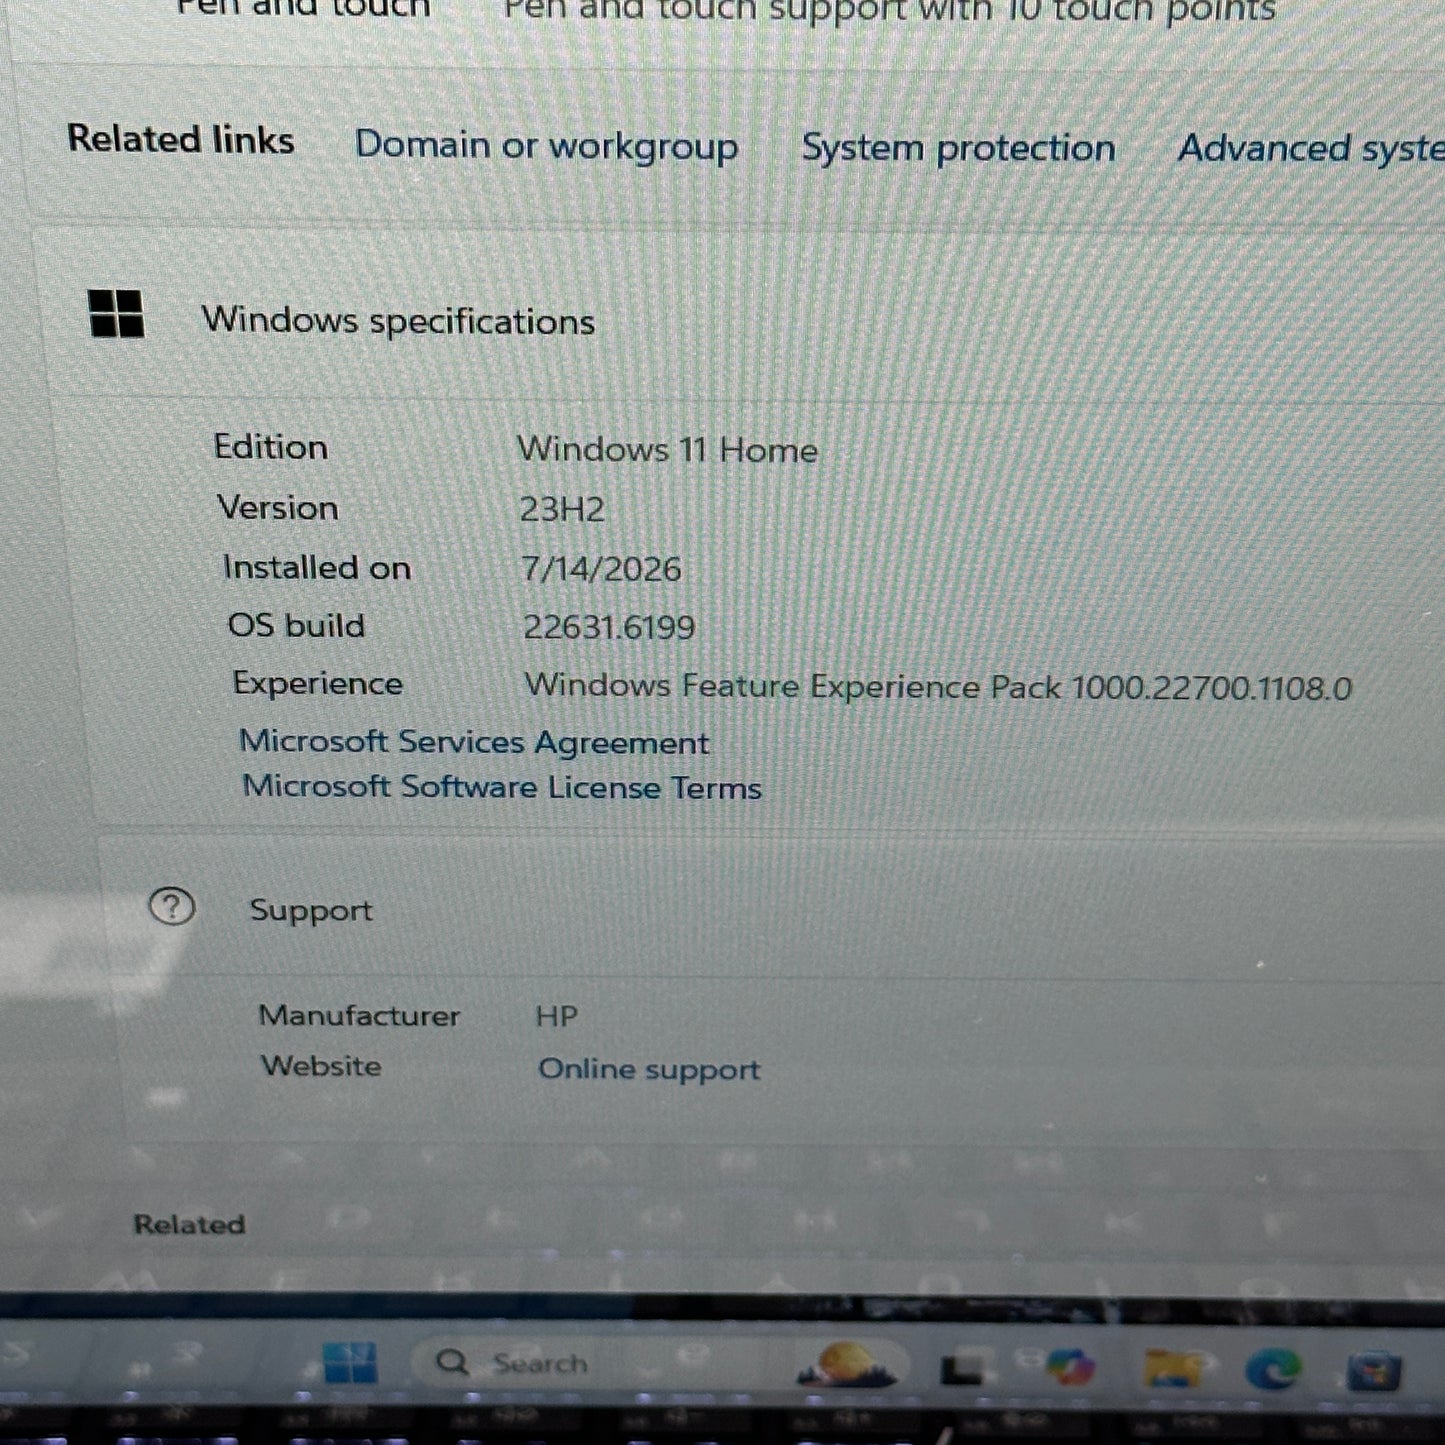
Task: Click the Edition label
Action: (270, 447)
